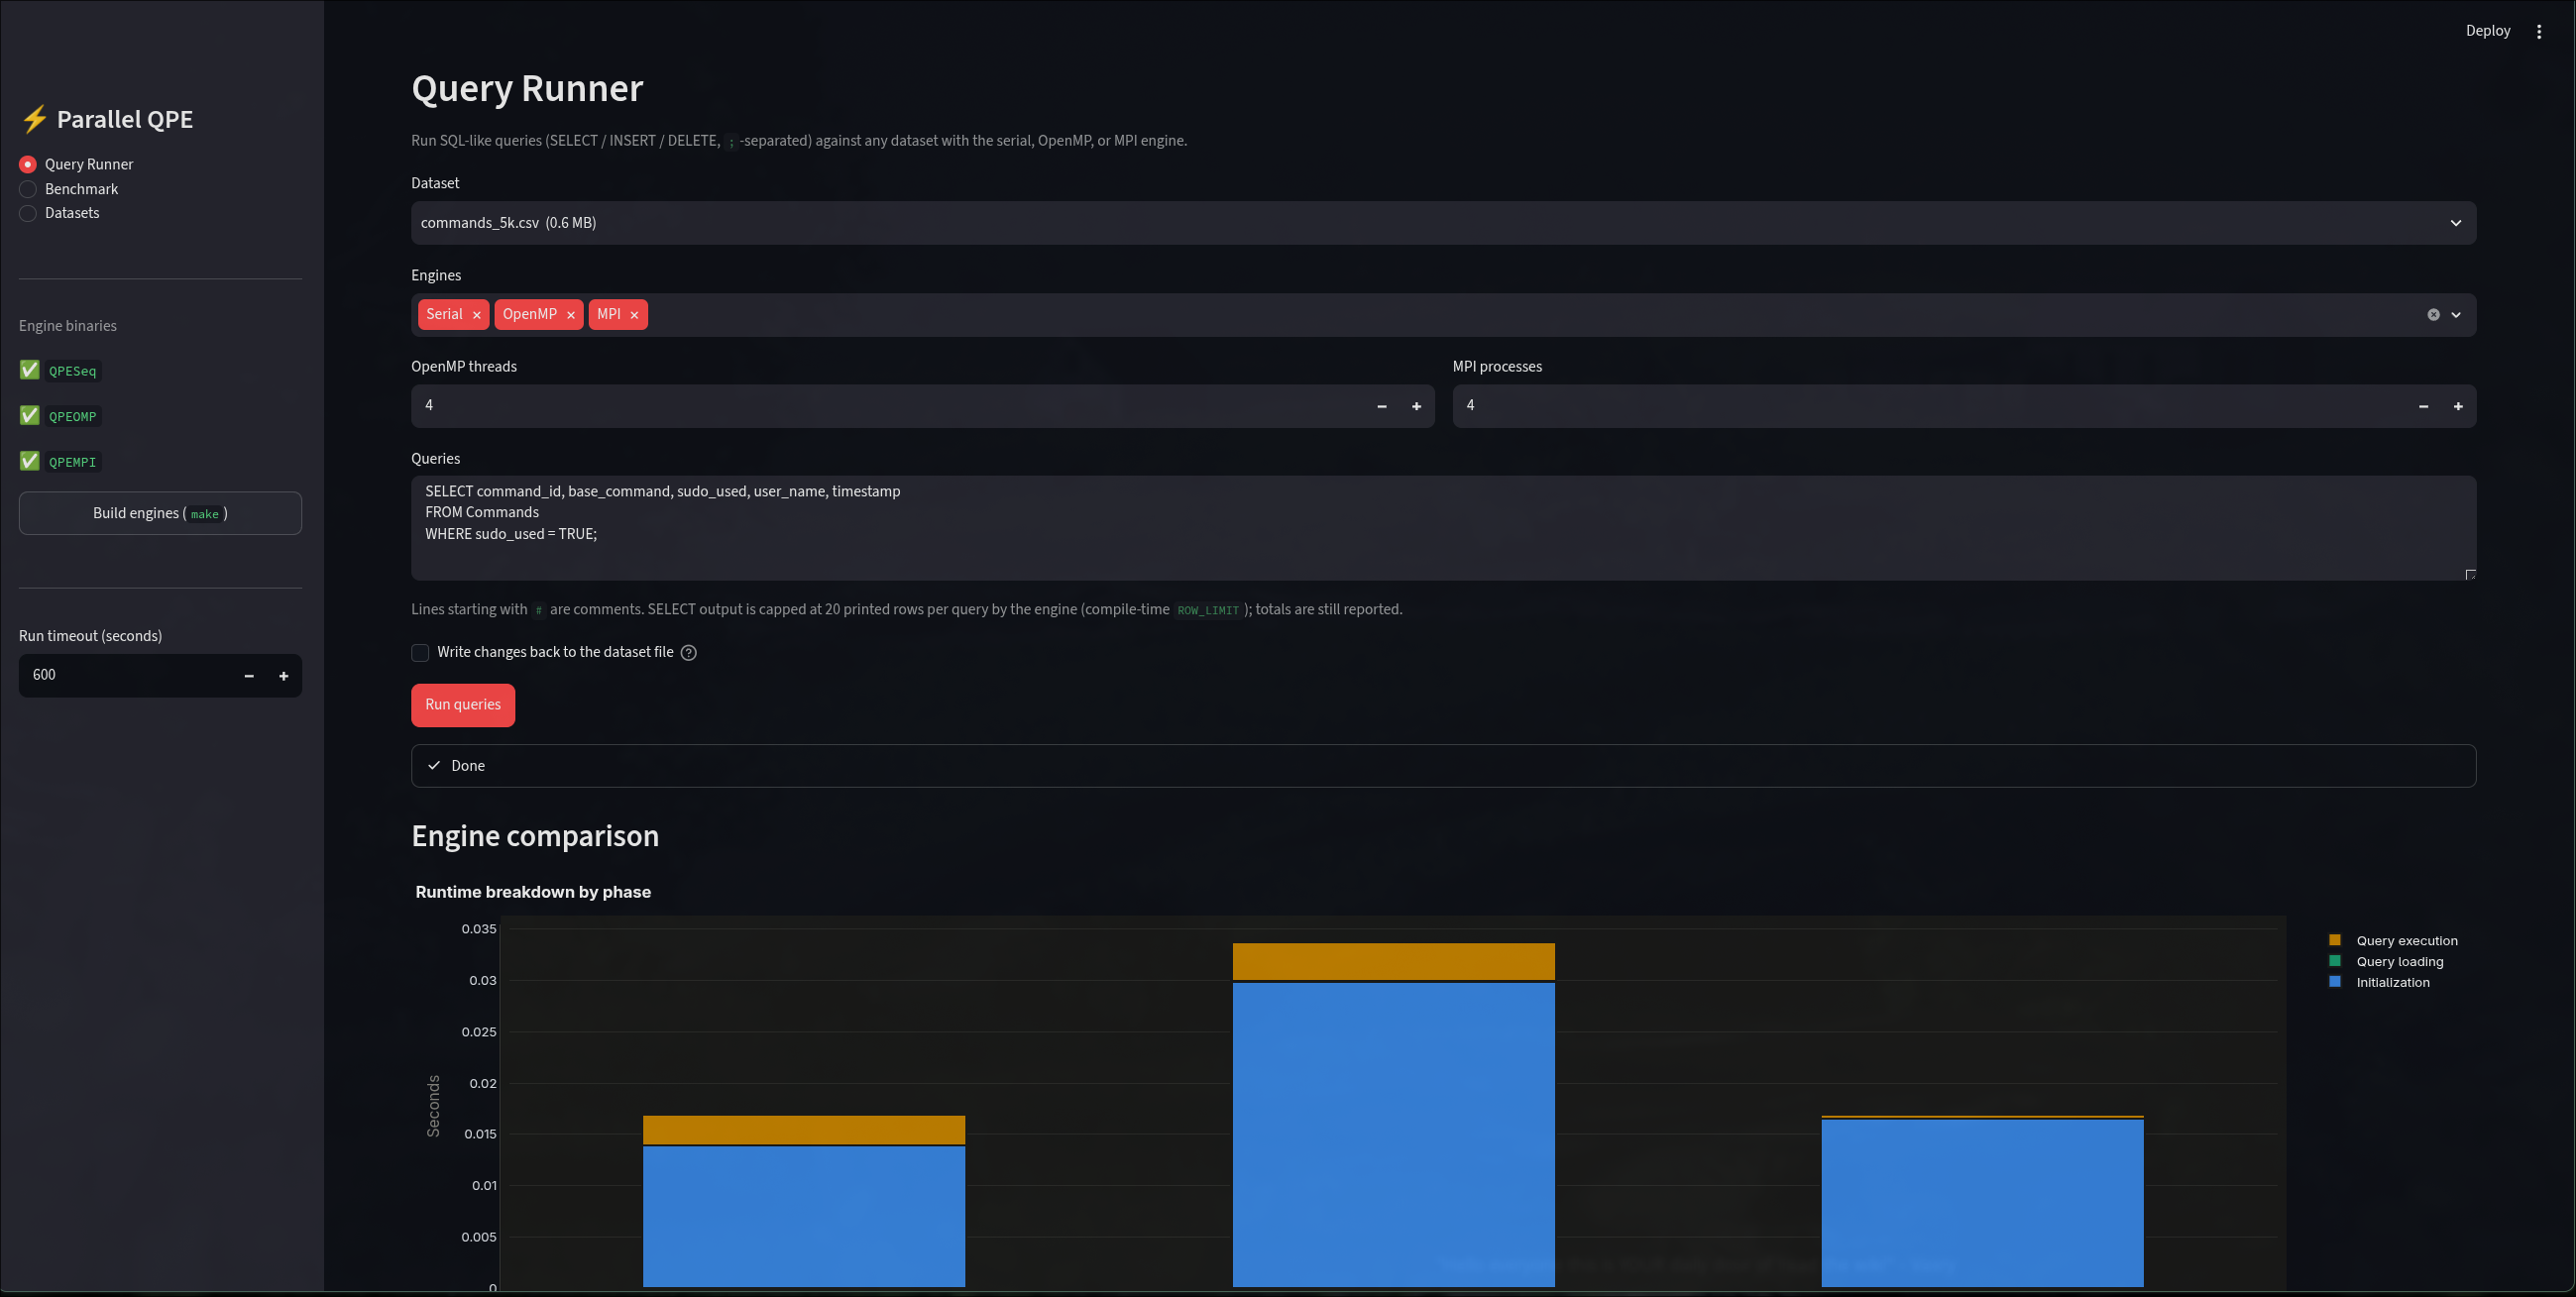Open the Dataset dropdown commands_5k.csv

(1443, 223)
